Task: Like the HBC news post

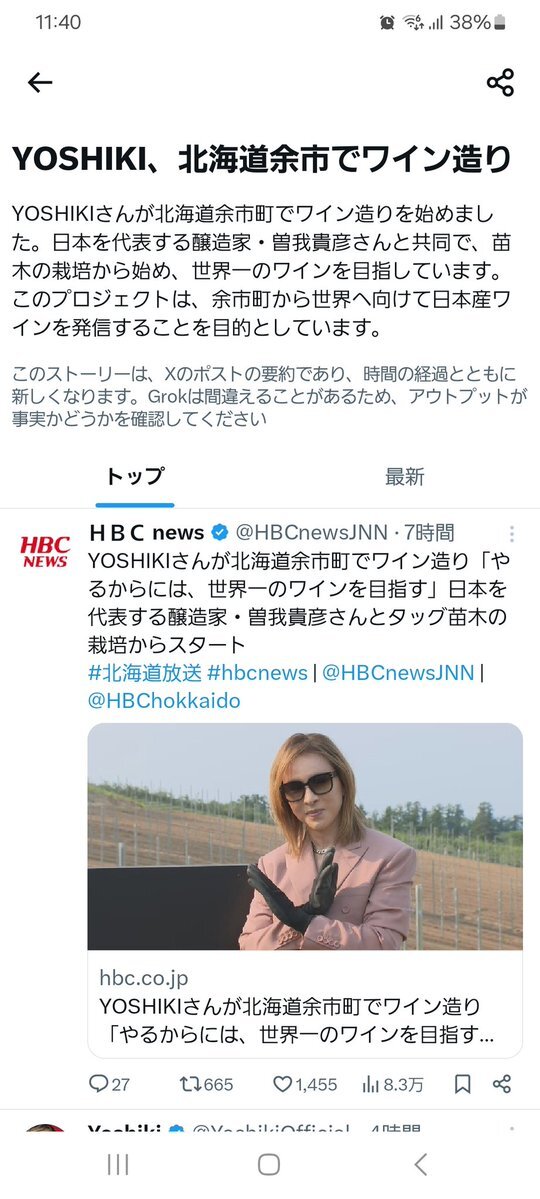Action: coord(305,1084)
